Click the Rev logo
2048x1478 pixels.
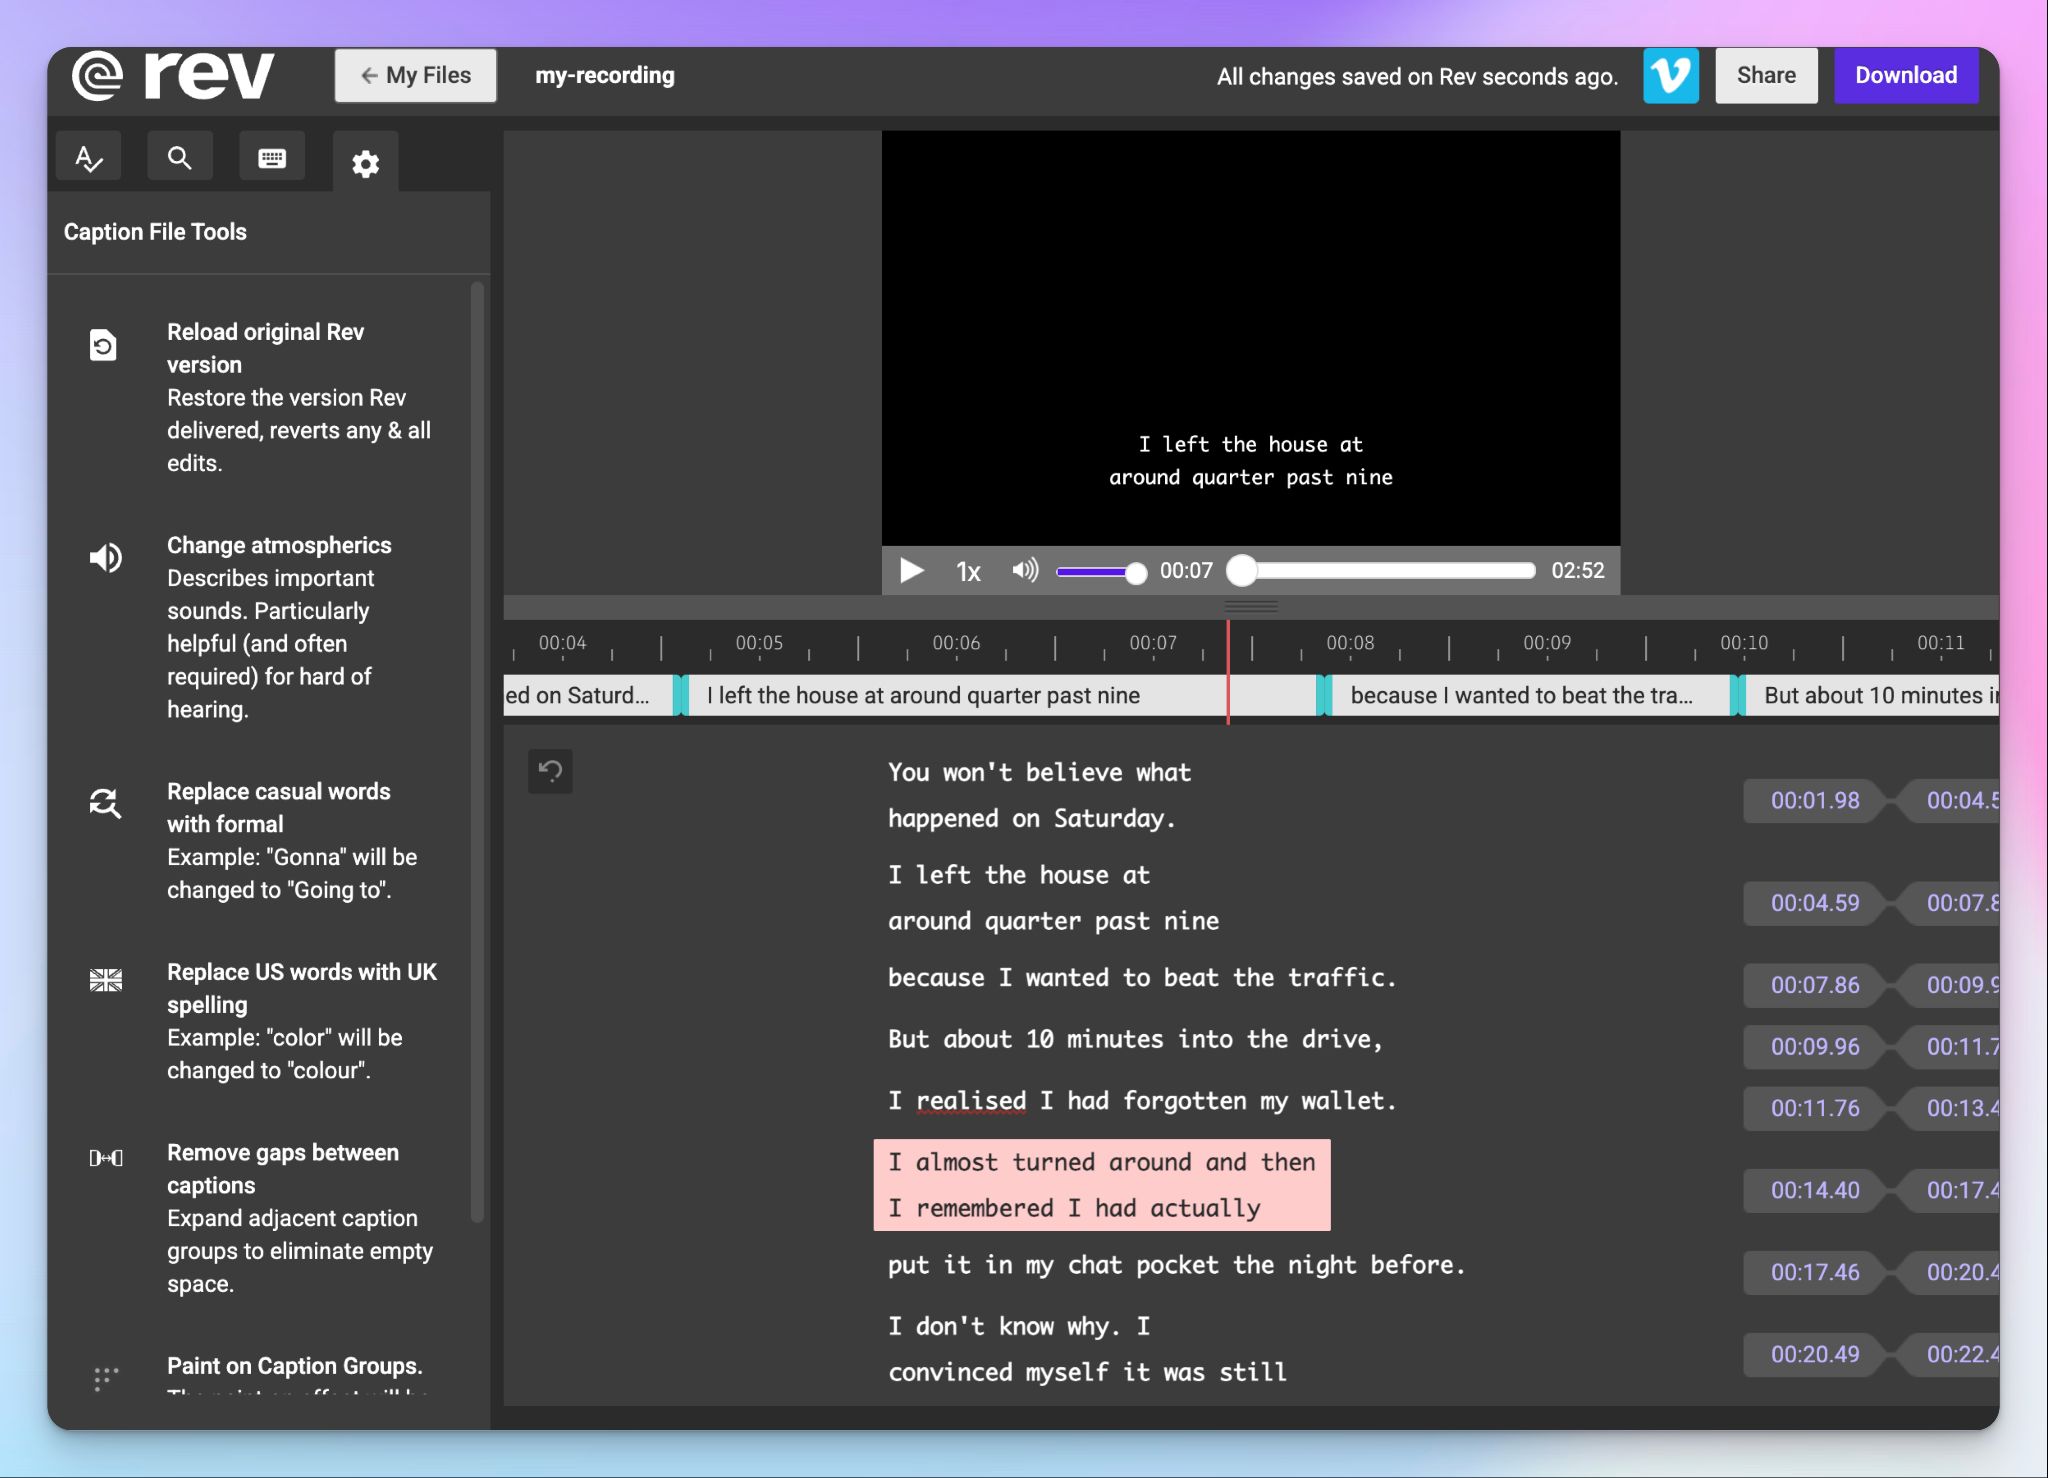click(172, 75)
